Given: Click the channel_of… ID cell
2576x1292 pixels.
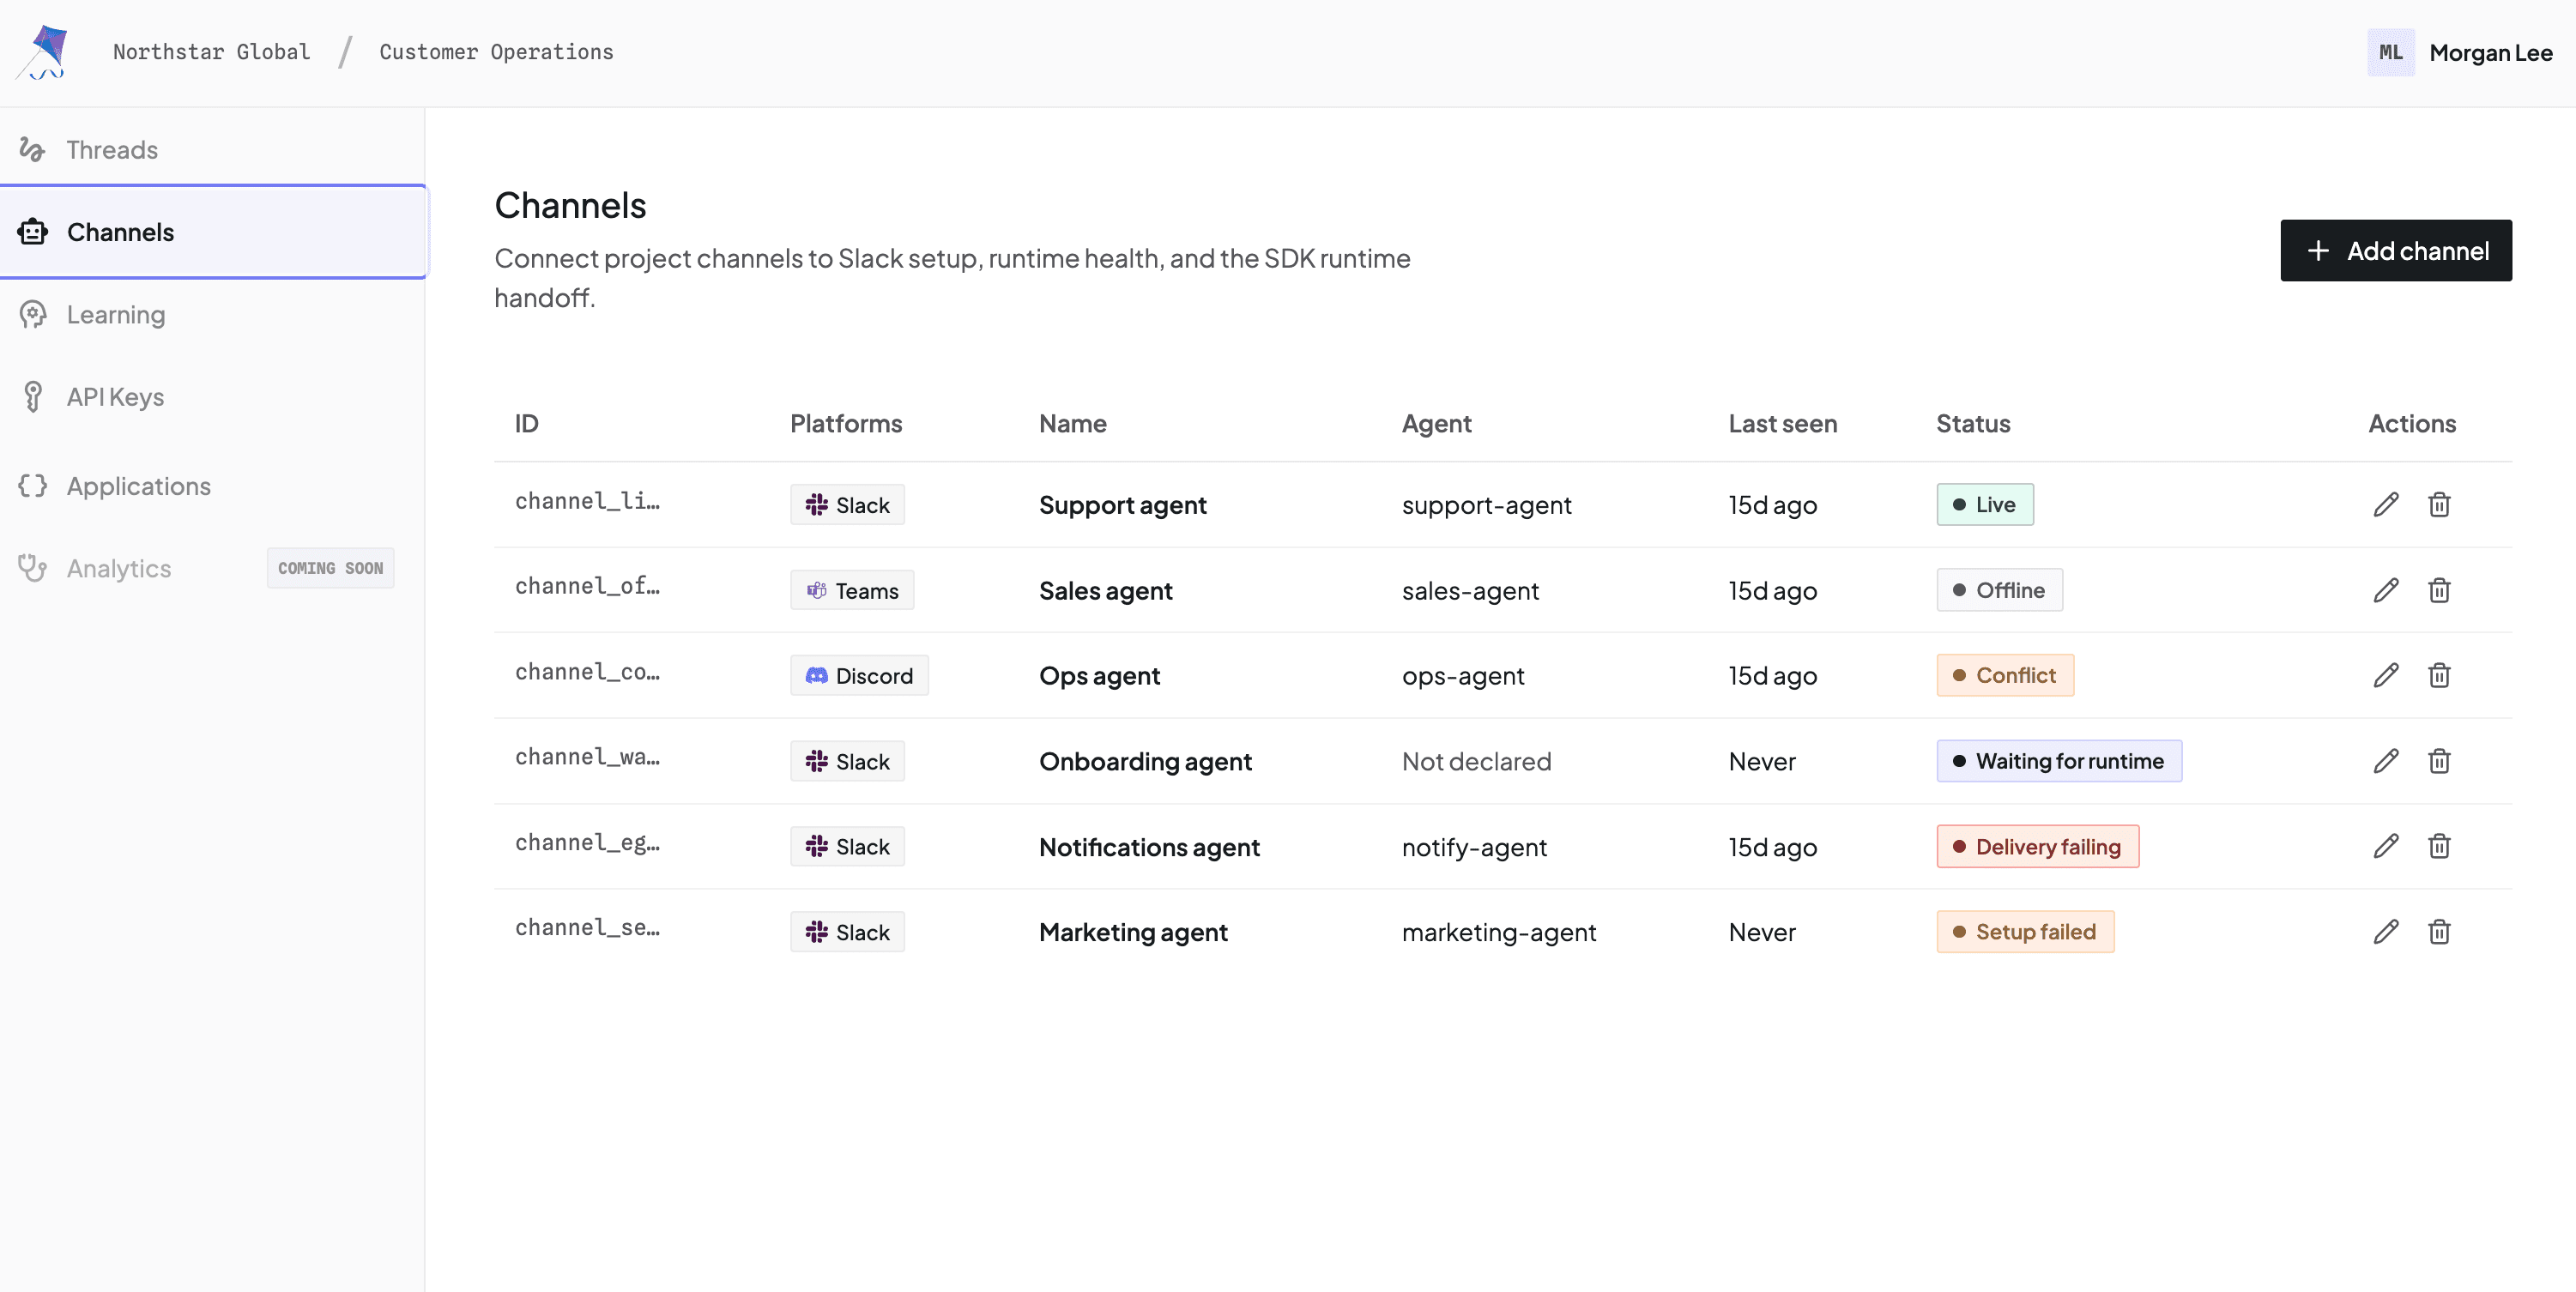Looking at the screenshot, I should coord(587,586).
